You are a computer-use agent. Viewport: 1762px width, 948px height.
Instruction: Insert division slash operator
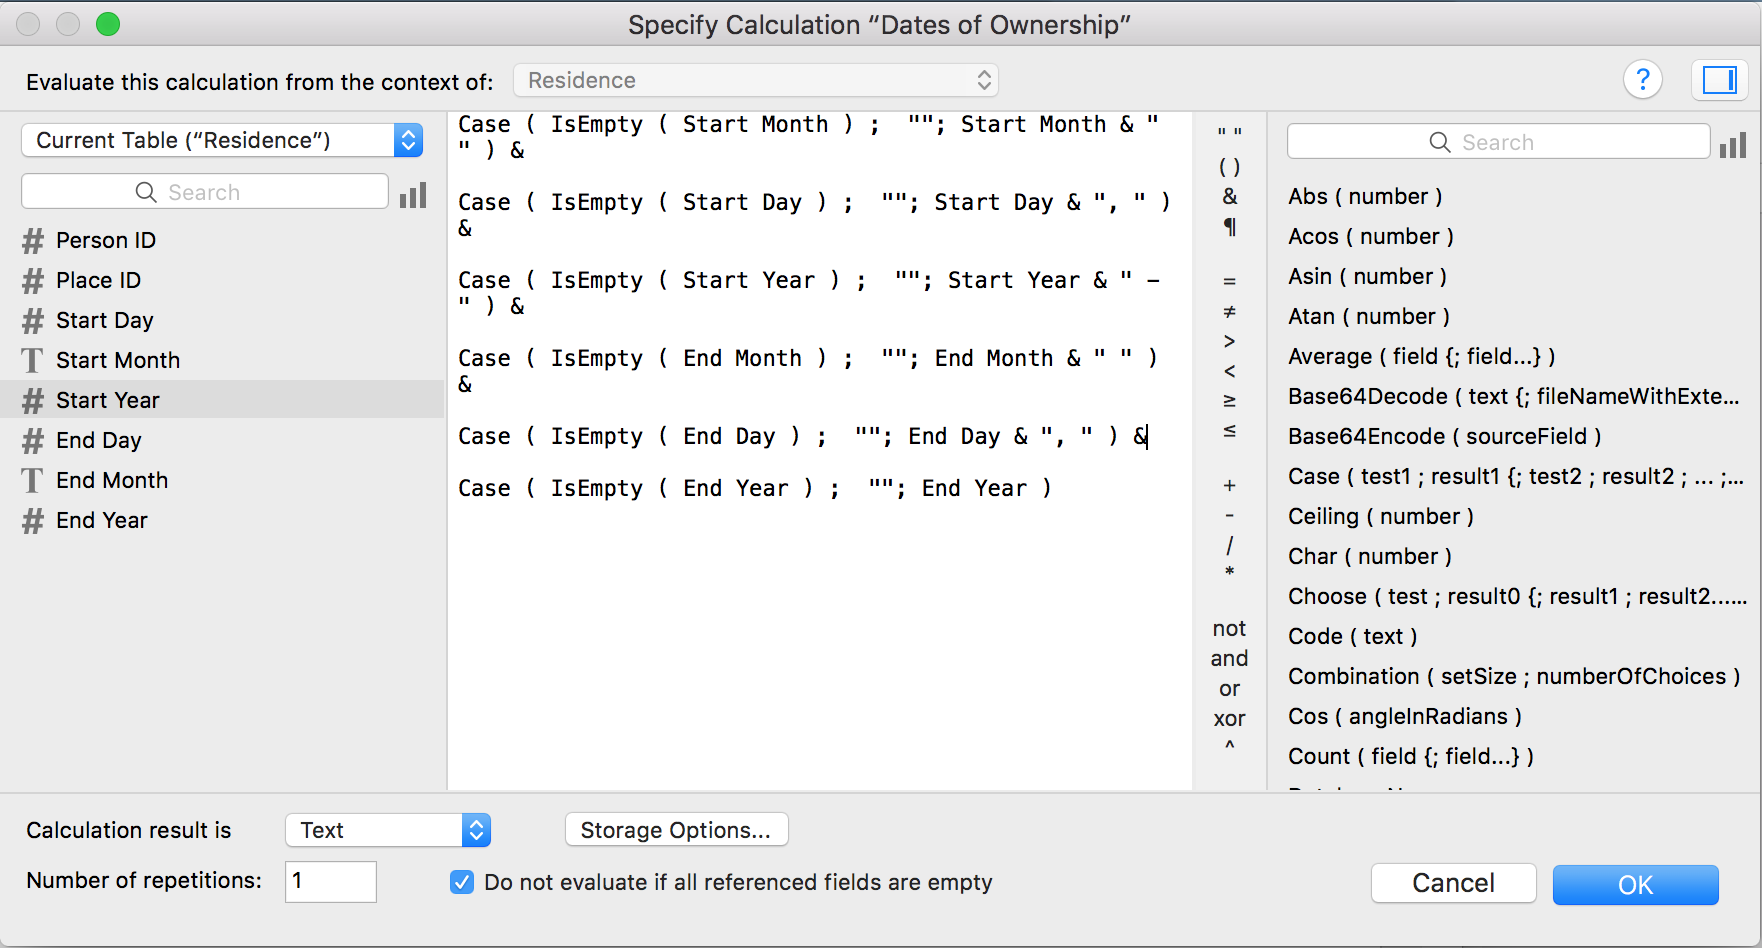pos(1230,546)
